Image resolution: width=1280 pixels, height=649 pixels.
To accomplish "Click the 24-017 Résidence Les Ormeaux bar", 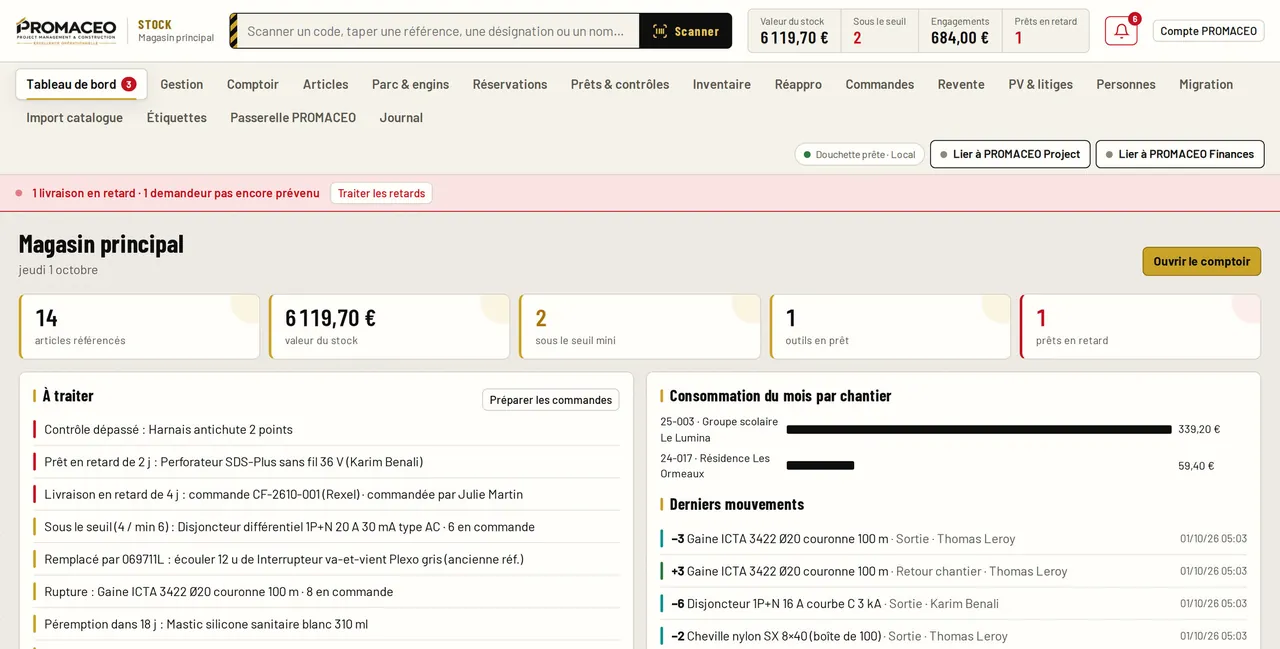I will coord(820,465).
